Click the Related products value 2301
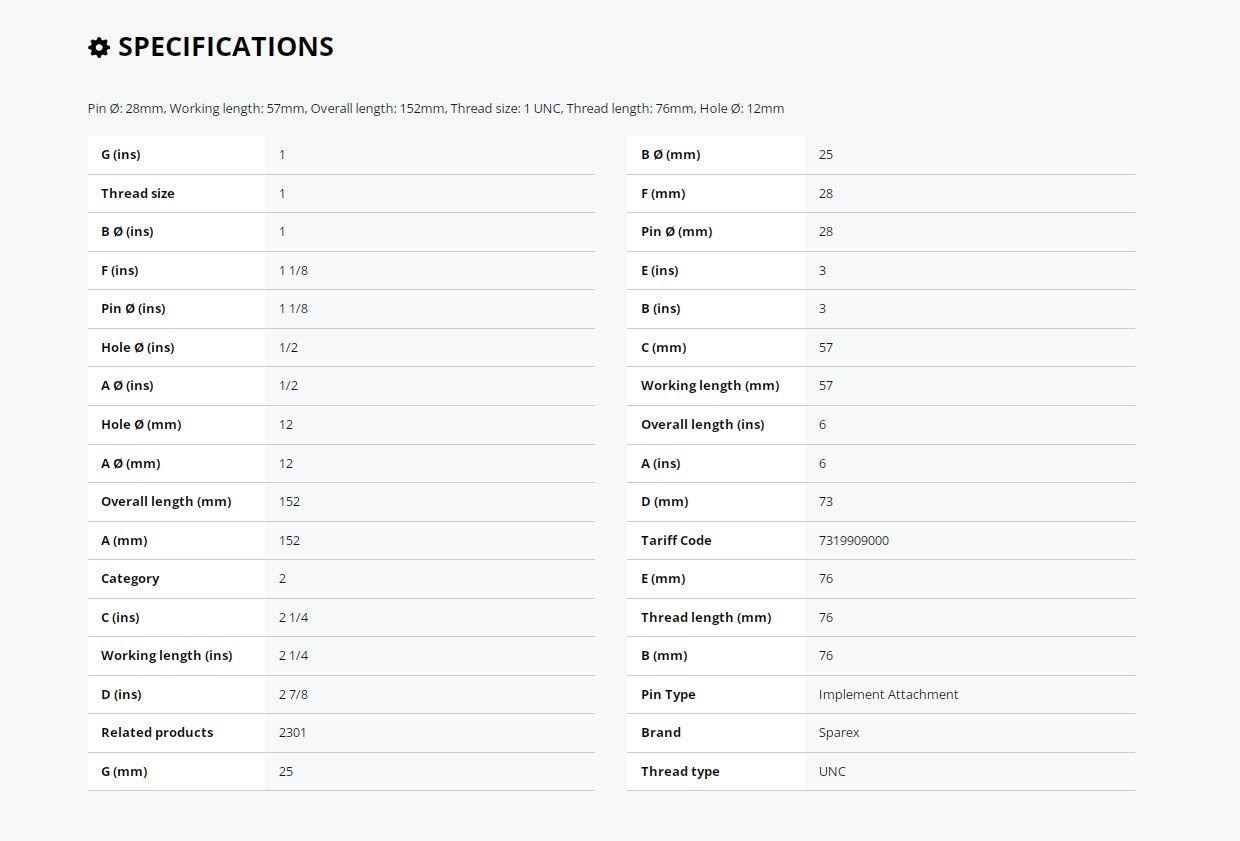This screenshot has width=1240, height=841. coord(293,732)
